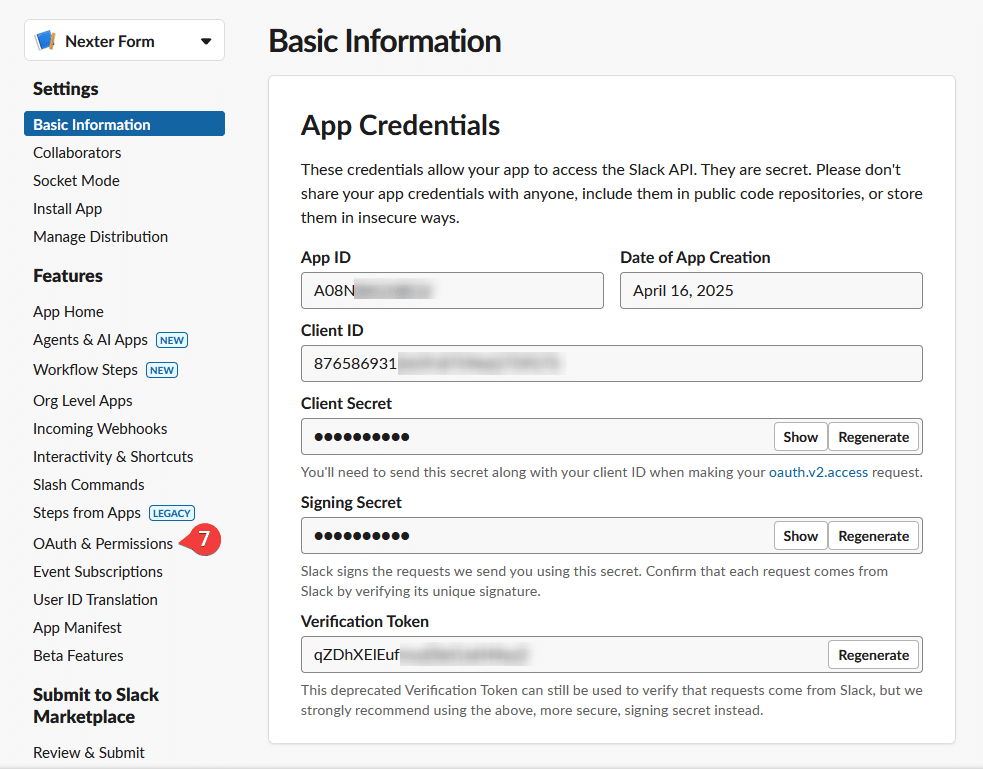Open Socket Mode configuration
983x769 pixels.
[76, 180]
